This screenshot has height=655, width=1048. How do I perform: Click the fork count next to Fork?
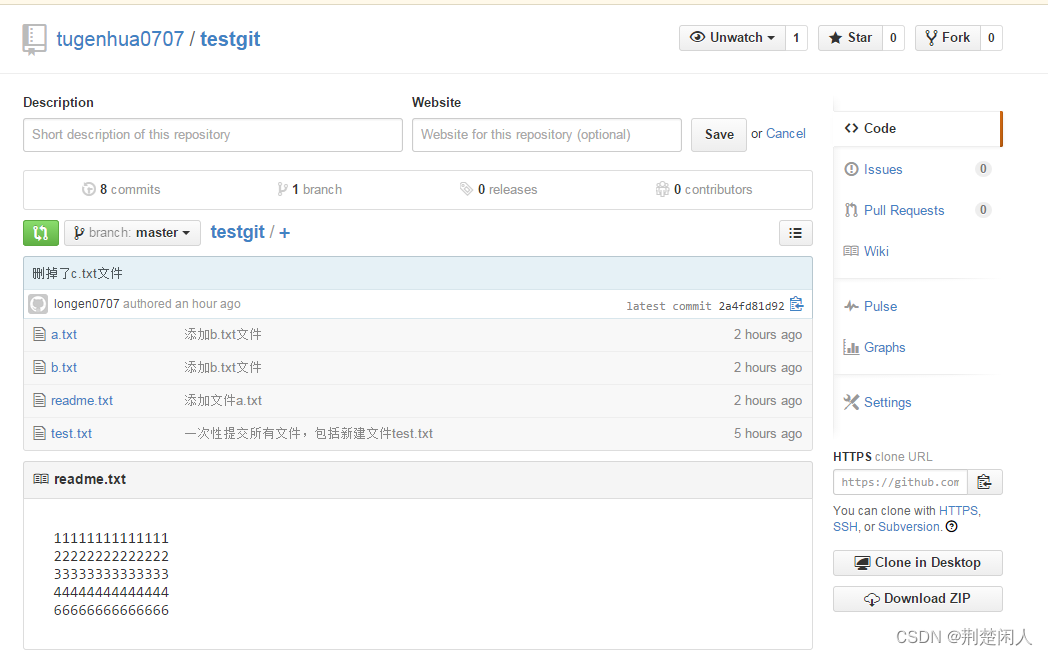pyautogui.click(x=991, y=37)
